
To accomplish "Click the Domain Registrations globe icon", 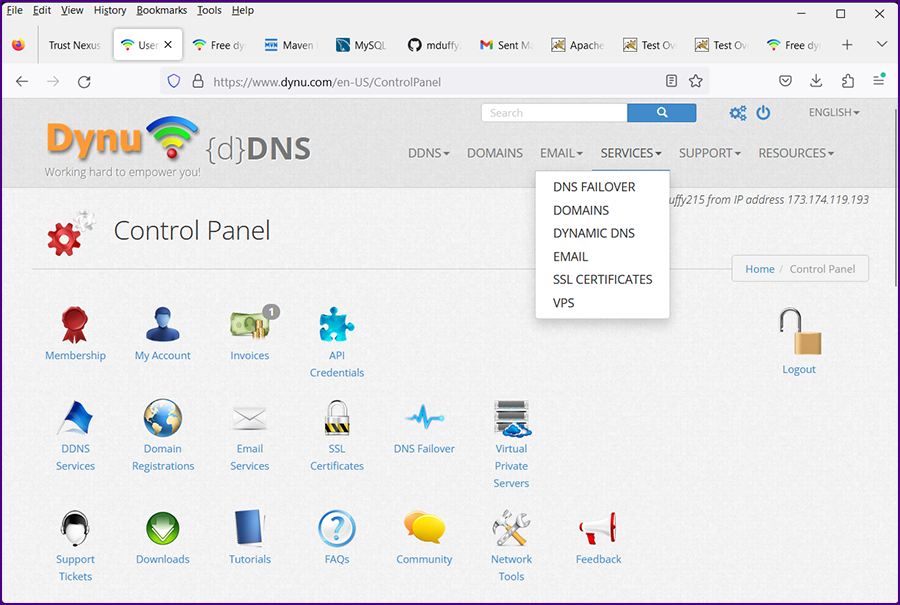I will (x=163, y=418).
